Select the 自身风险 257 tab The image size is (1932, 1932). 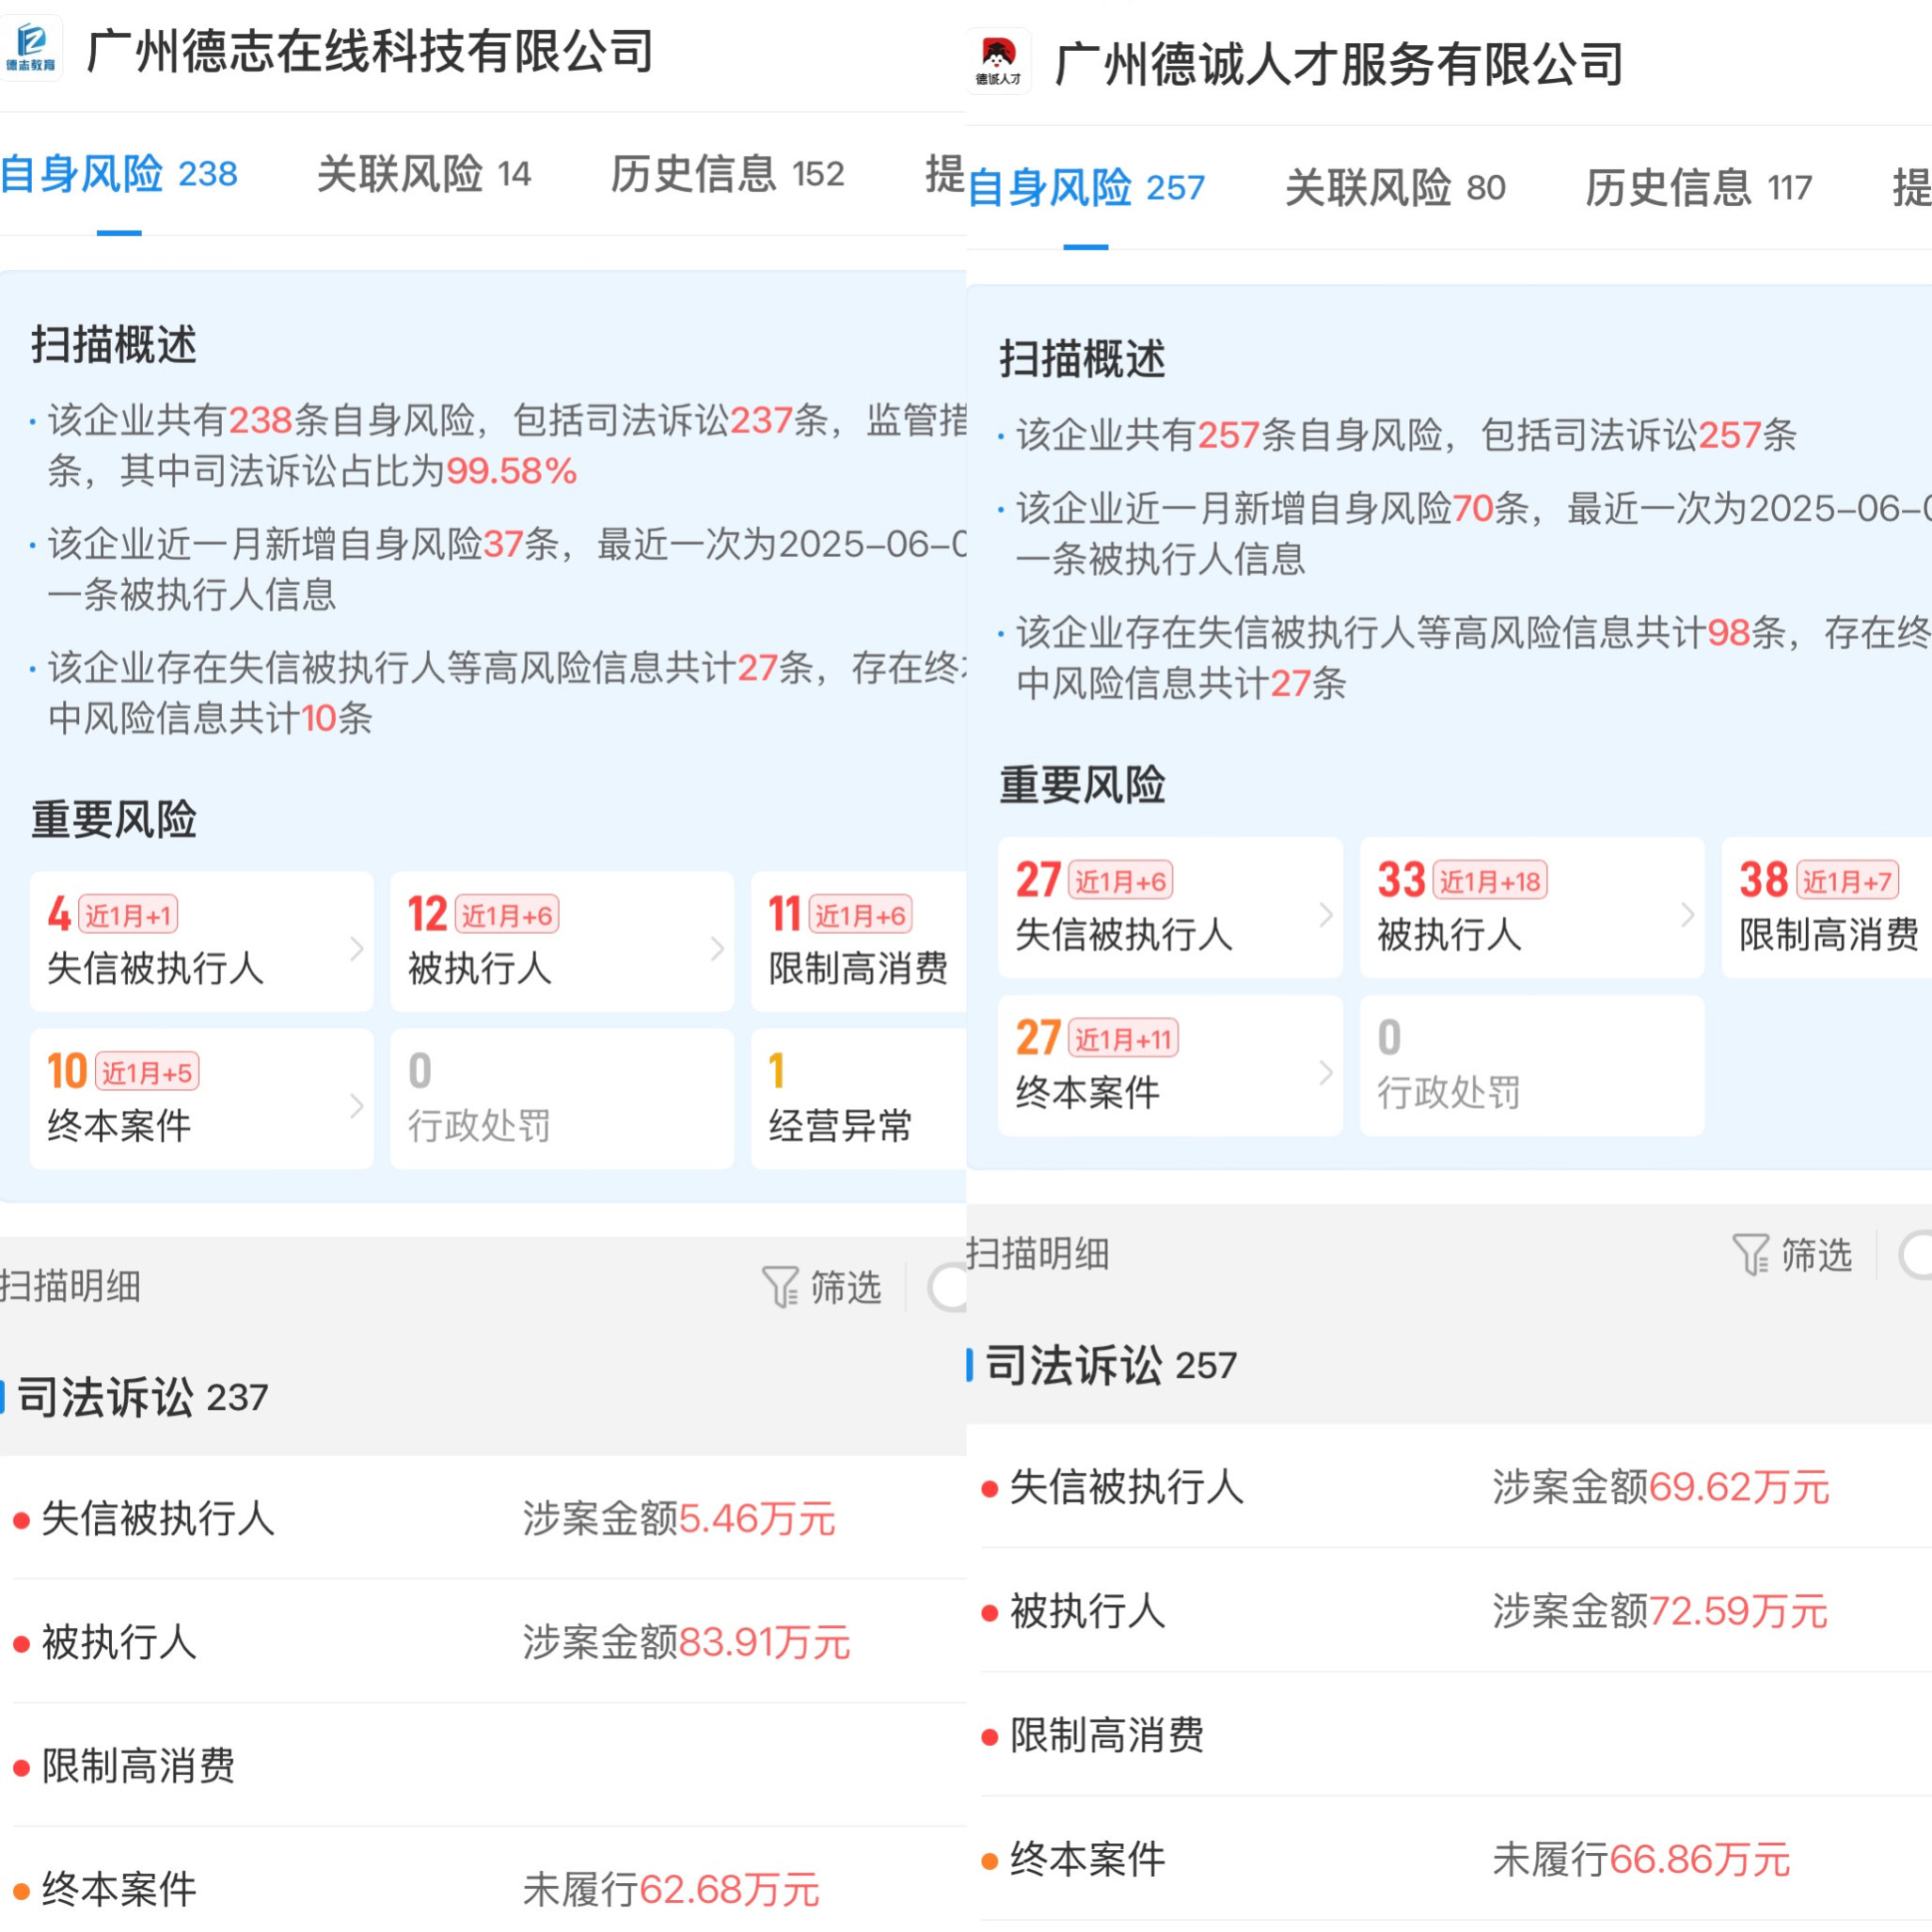1085,187
